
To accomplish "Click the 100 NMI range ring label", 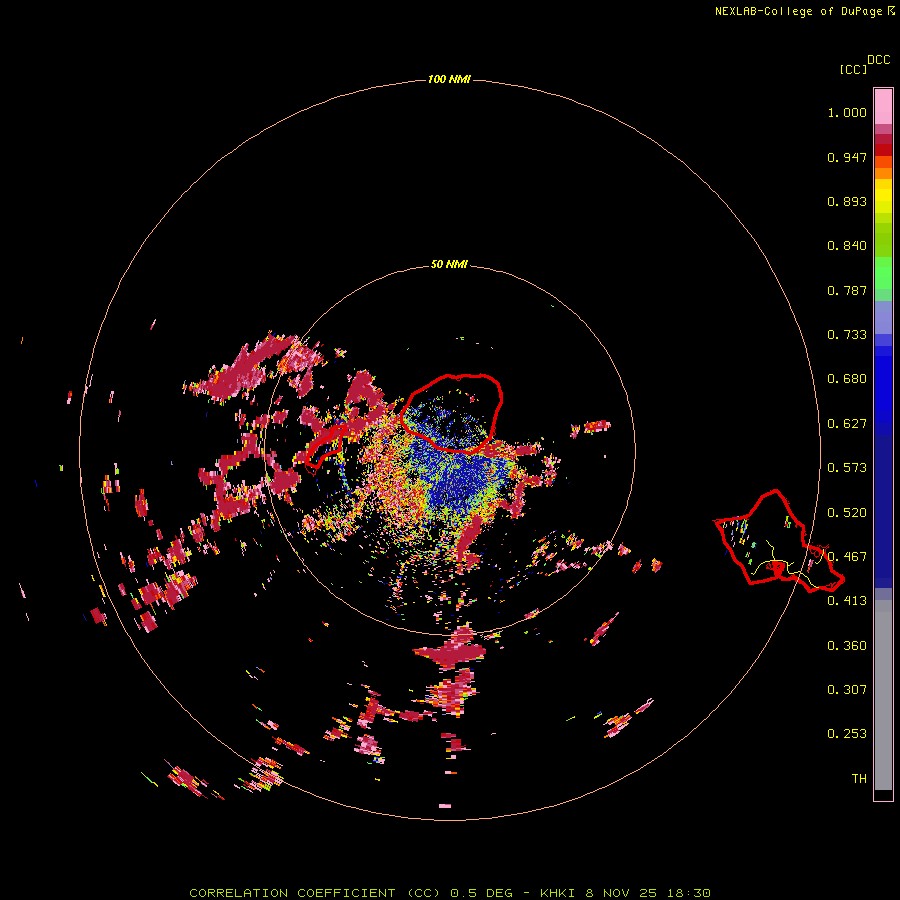I will [x=449, y=79].
